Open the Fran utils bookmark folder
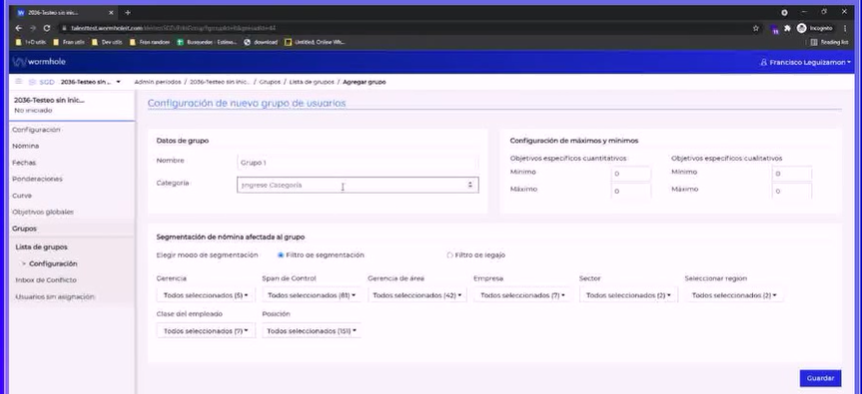The image size is (862, 394). [69, 42]
